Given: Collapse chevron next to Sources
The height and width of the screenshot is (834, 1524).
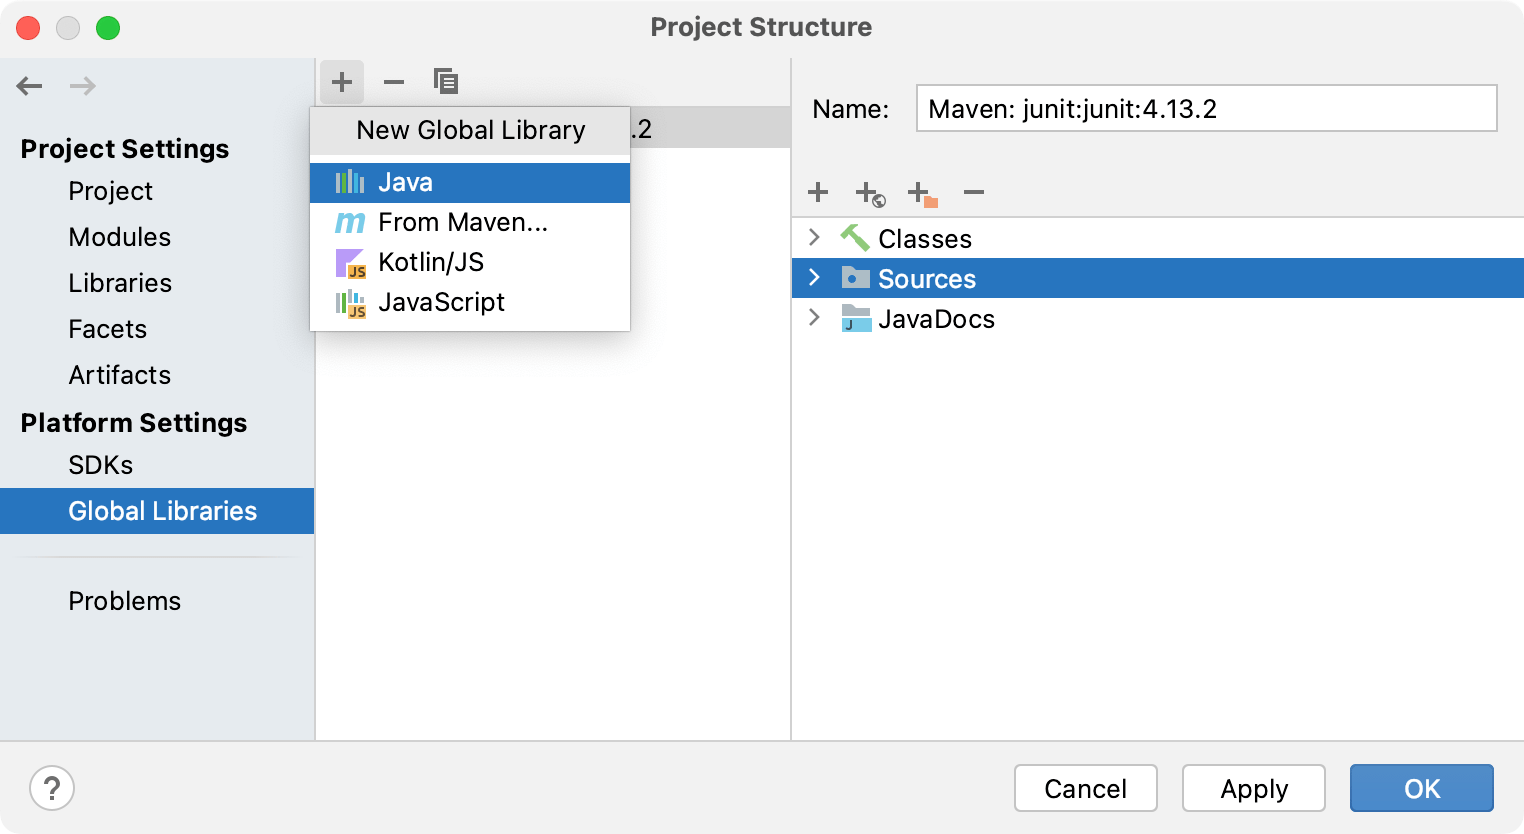Looking at the screenshot, I should [x=814, y=278].
